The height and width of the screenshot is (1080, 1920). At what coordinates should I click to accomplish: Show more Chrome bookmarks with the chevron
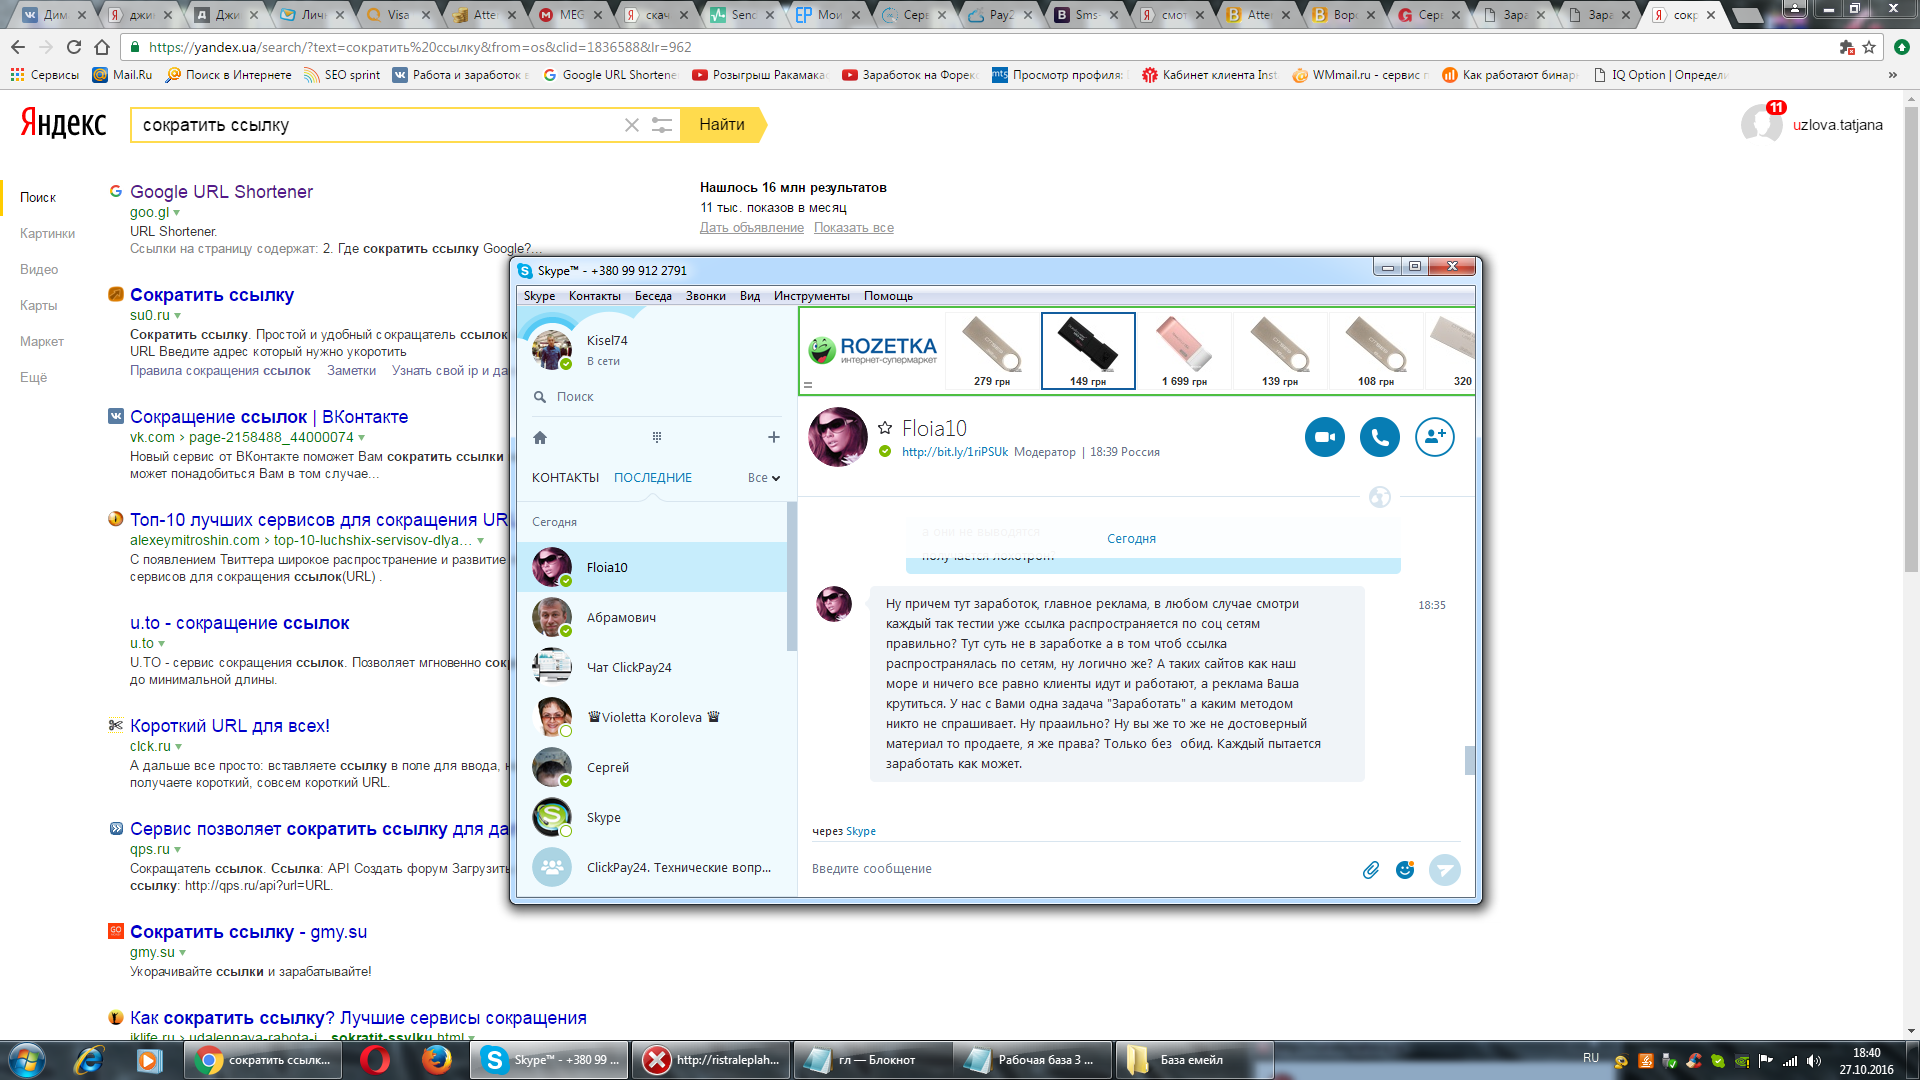coord(1892,75)
